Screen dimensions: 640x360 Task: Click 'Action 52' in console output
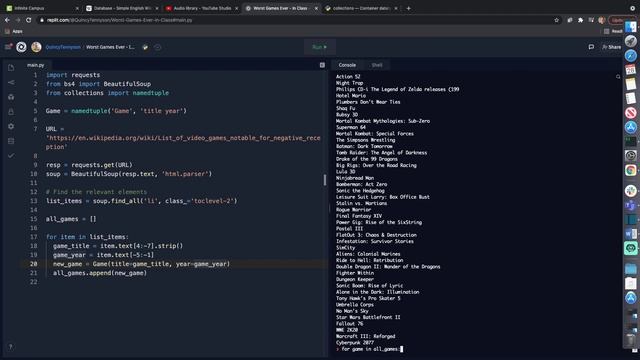coord(348,76)
